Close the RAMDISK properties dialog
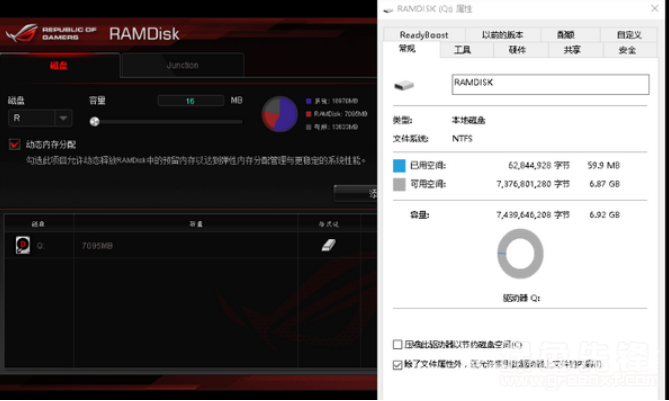This screenshot has height=401, width=669. click(x=654, y=9)
